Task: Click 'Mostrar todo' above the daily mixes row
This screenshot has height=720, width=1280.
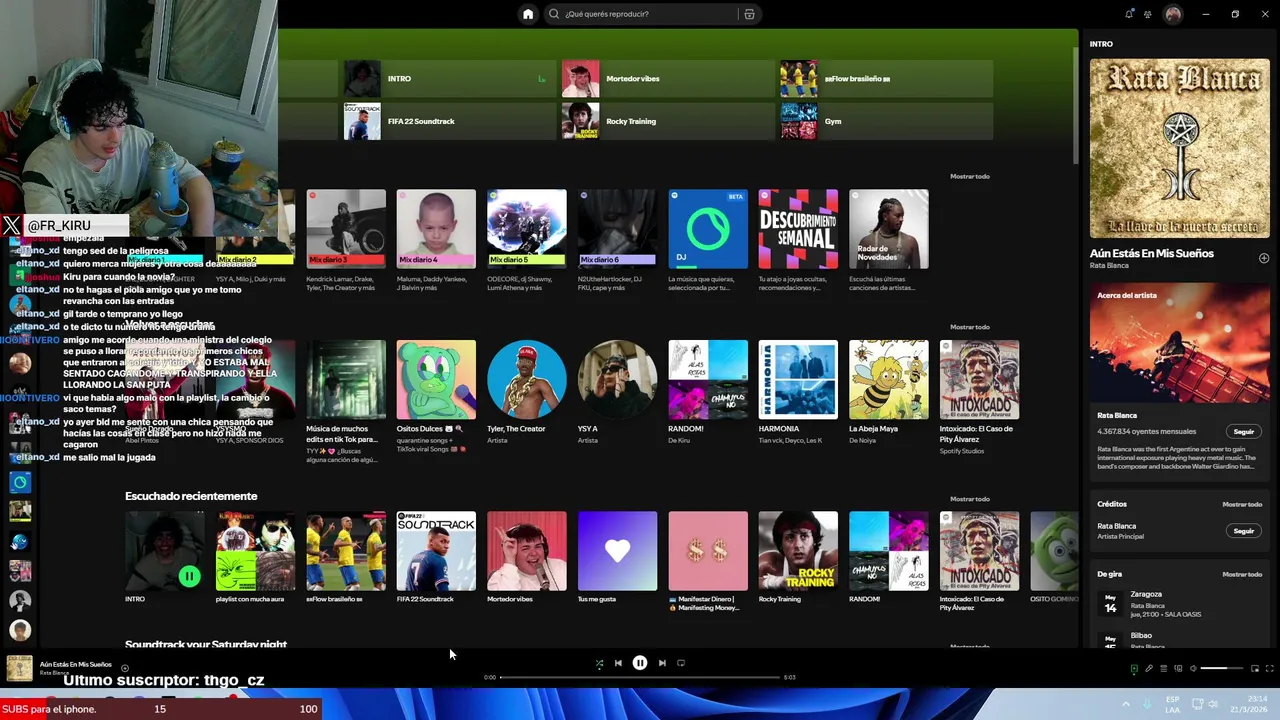Action: [969, 176]
